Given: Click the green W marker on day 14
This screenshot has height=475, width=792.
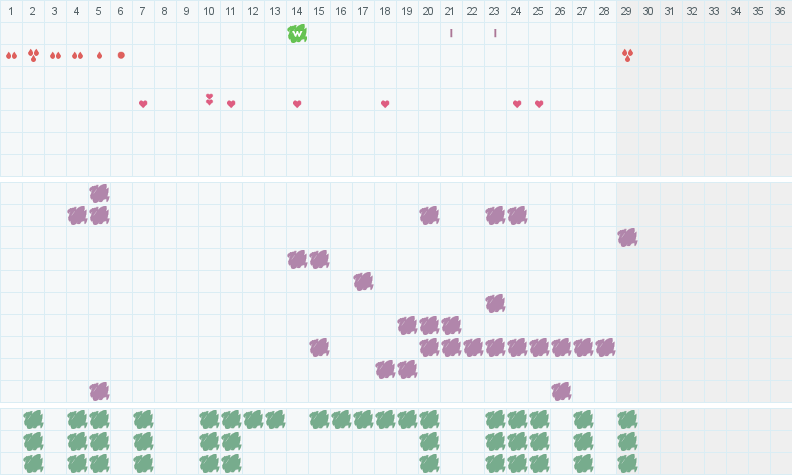Looking at the screenshot, I should coord(297,33).
